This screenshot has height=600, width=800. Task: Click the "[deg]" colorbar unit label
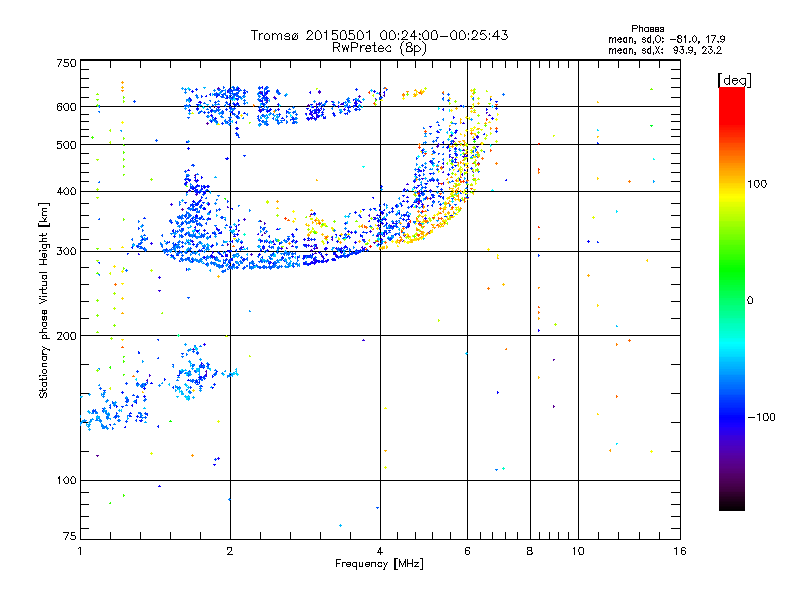(734, 80)
